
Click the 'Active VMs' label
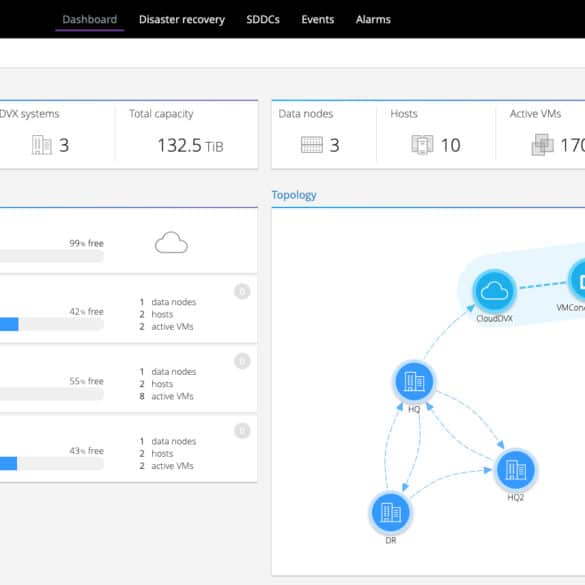click(535, 113)
